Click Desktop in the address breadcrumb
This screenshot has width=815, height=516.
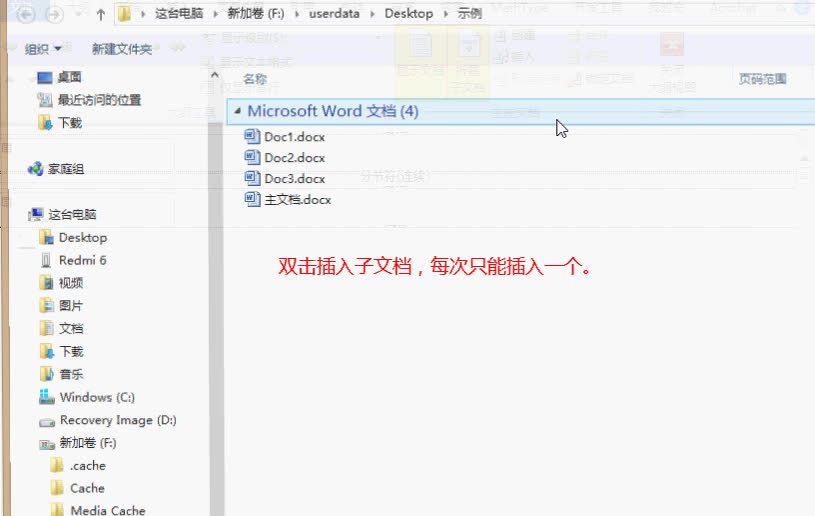click(409, 14)
